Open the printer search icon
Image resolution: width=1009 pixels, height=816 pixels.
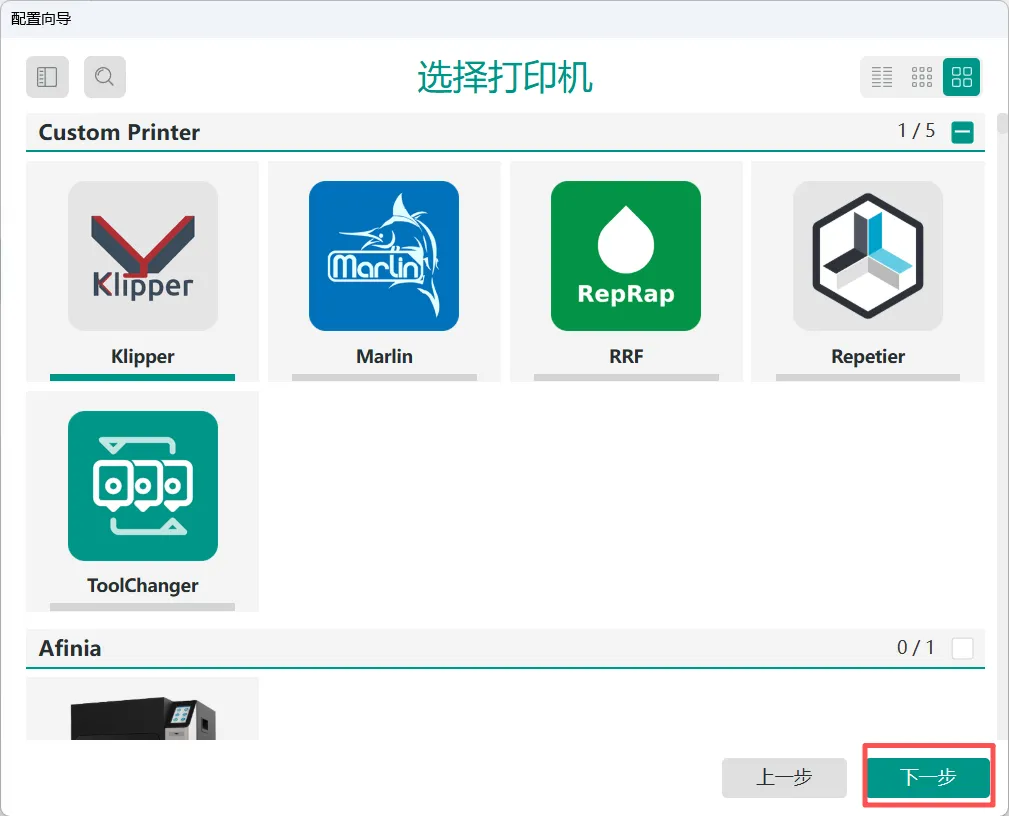(x=105, y=77)
